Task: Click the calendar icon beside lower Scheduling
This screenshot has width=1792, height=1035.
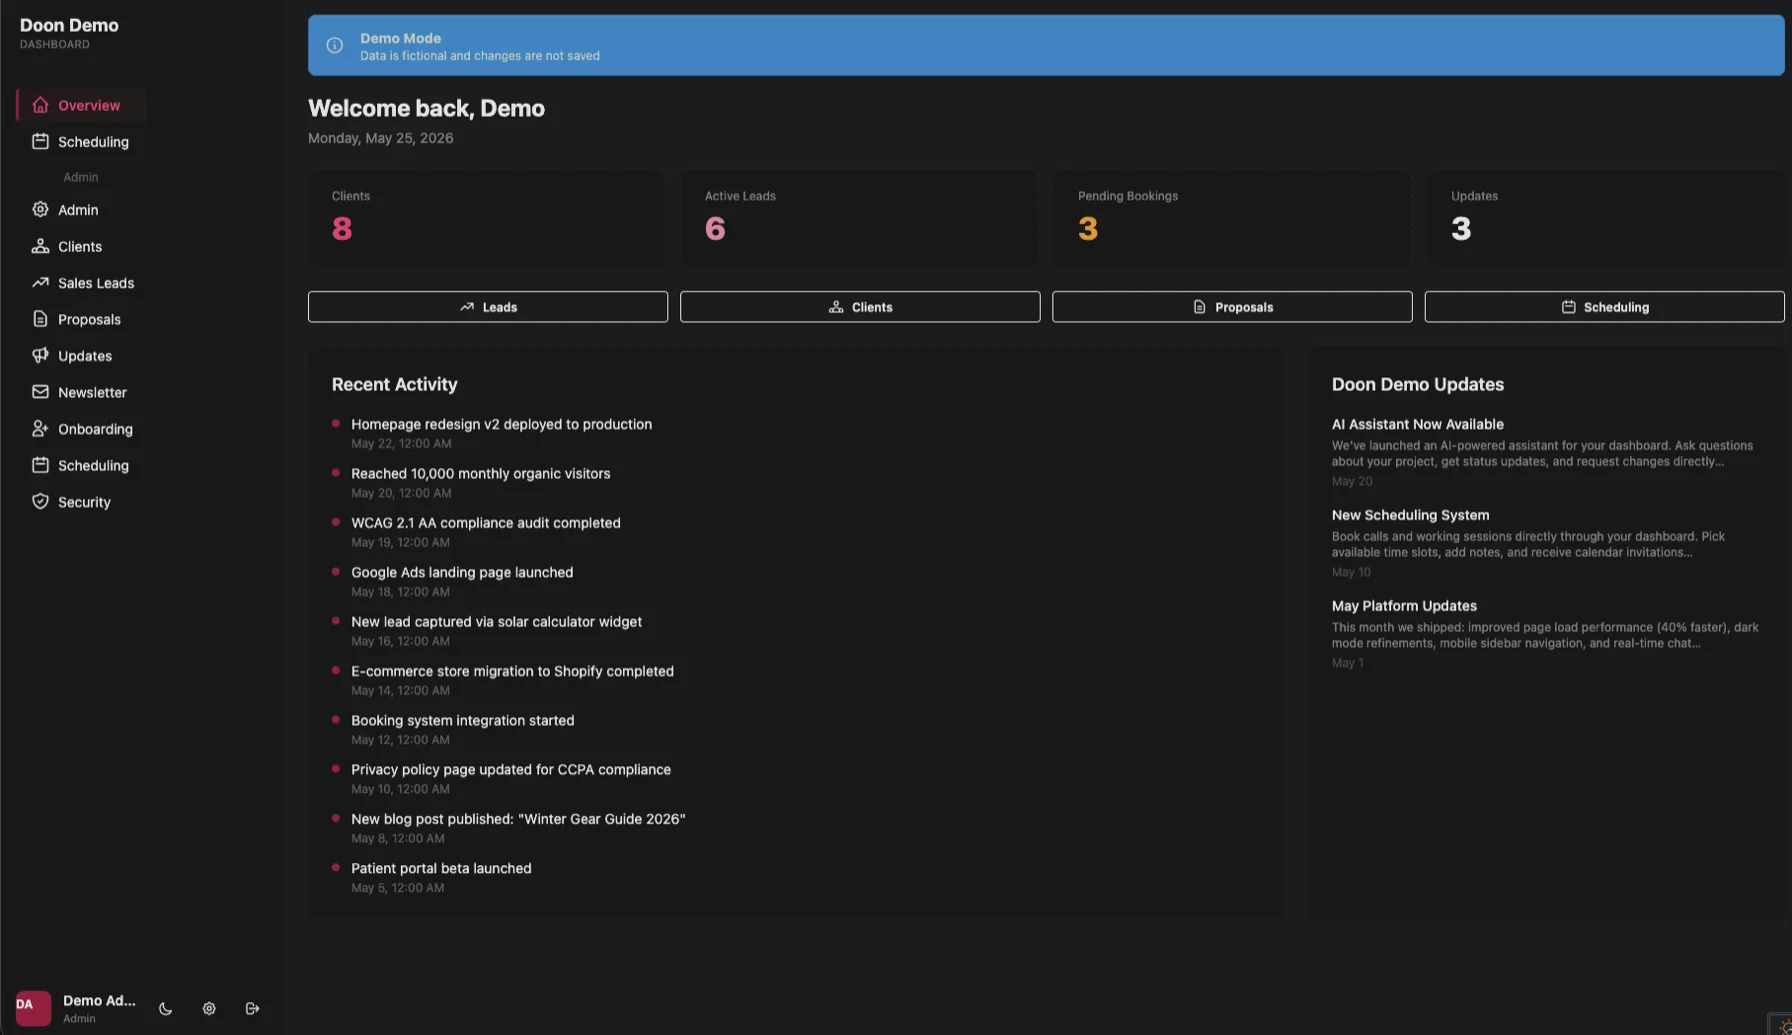Action: (x=40, y=465)
